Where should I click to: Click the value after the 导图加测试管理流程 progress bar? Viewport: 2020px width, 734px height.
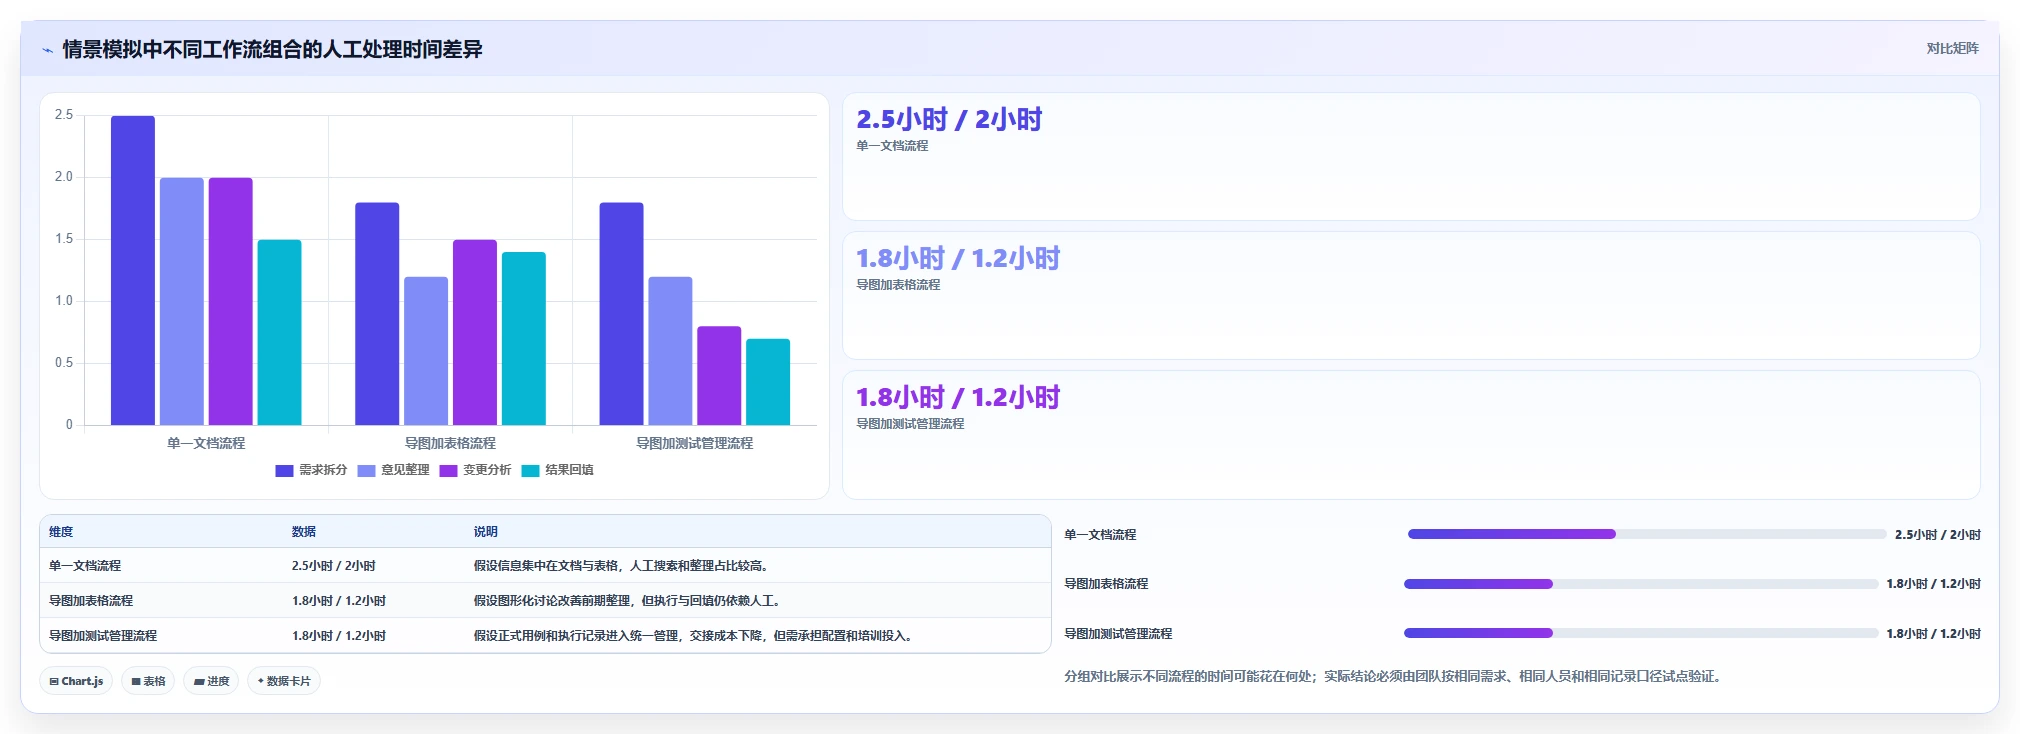pyautogui.click(x=1934, y=634)
